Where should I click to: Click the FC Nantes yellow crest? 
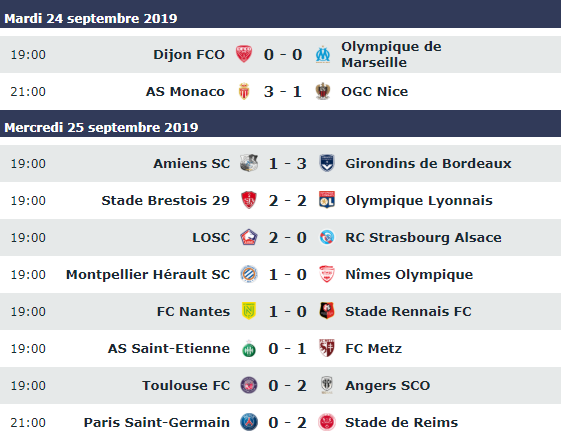(x=249, y=311)
